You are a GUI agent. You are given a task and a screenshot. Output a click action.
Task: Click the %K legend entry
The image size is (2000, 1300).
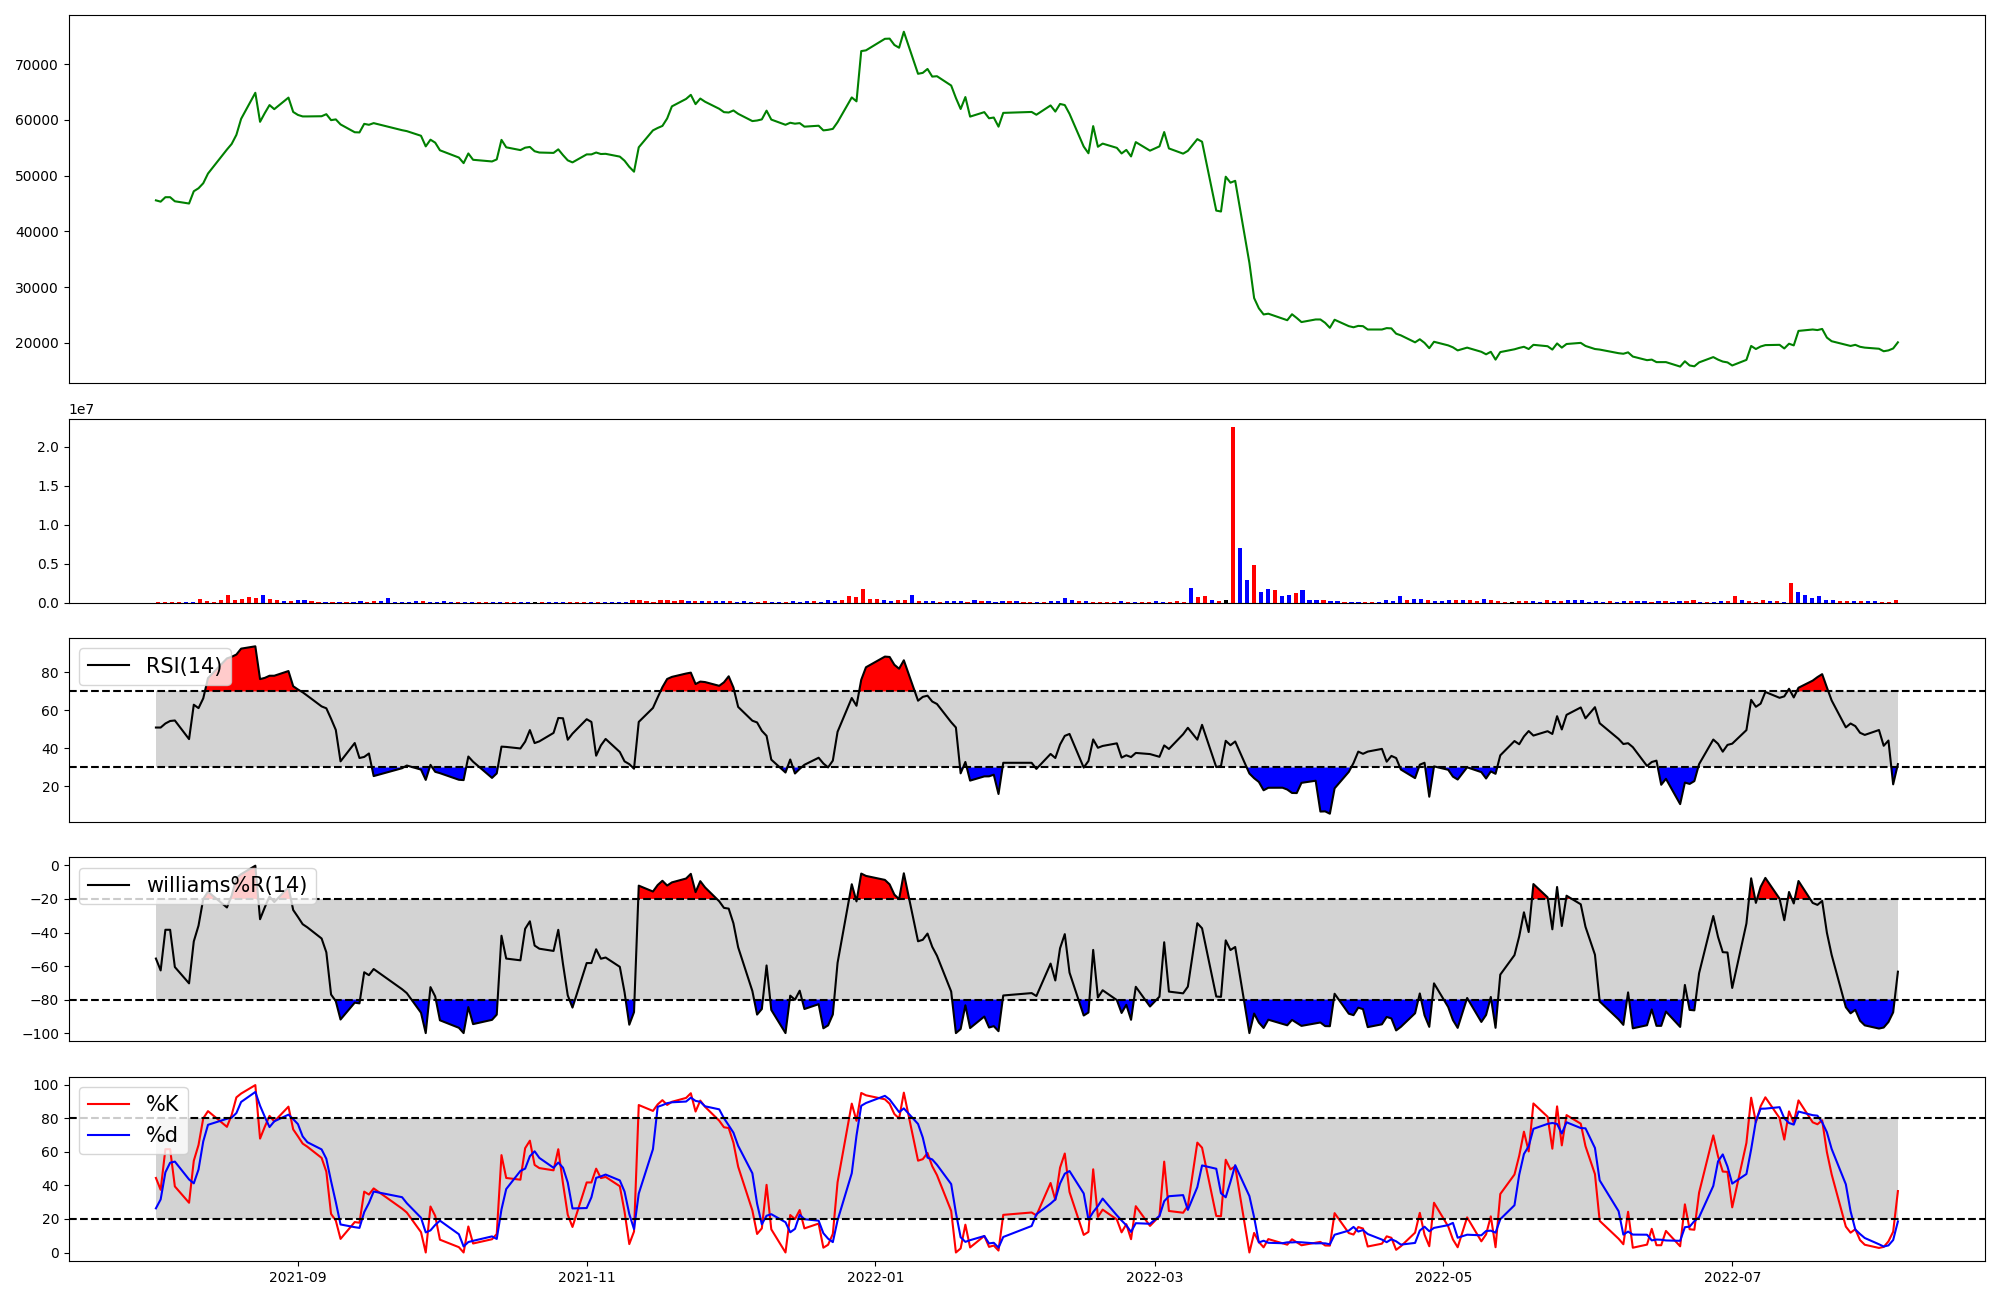[x=162, y=1104]
